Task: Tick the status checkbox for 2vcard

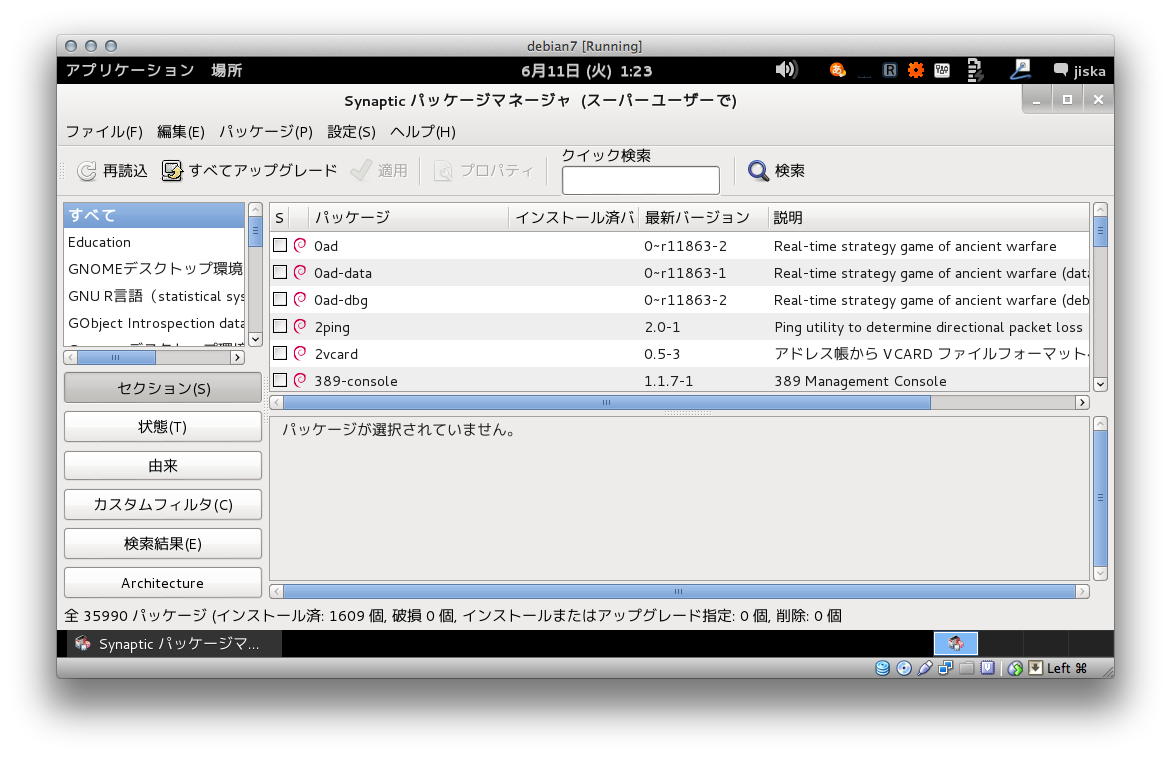Action: point(280,353)
